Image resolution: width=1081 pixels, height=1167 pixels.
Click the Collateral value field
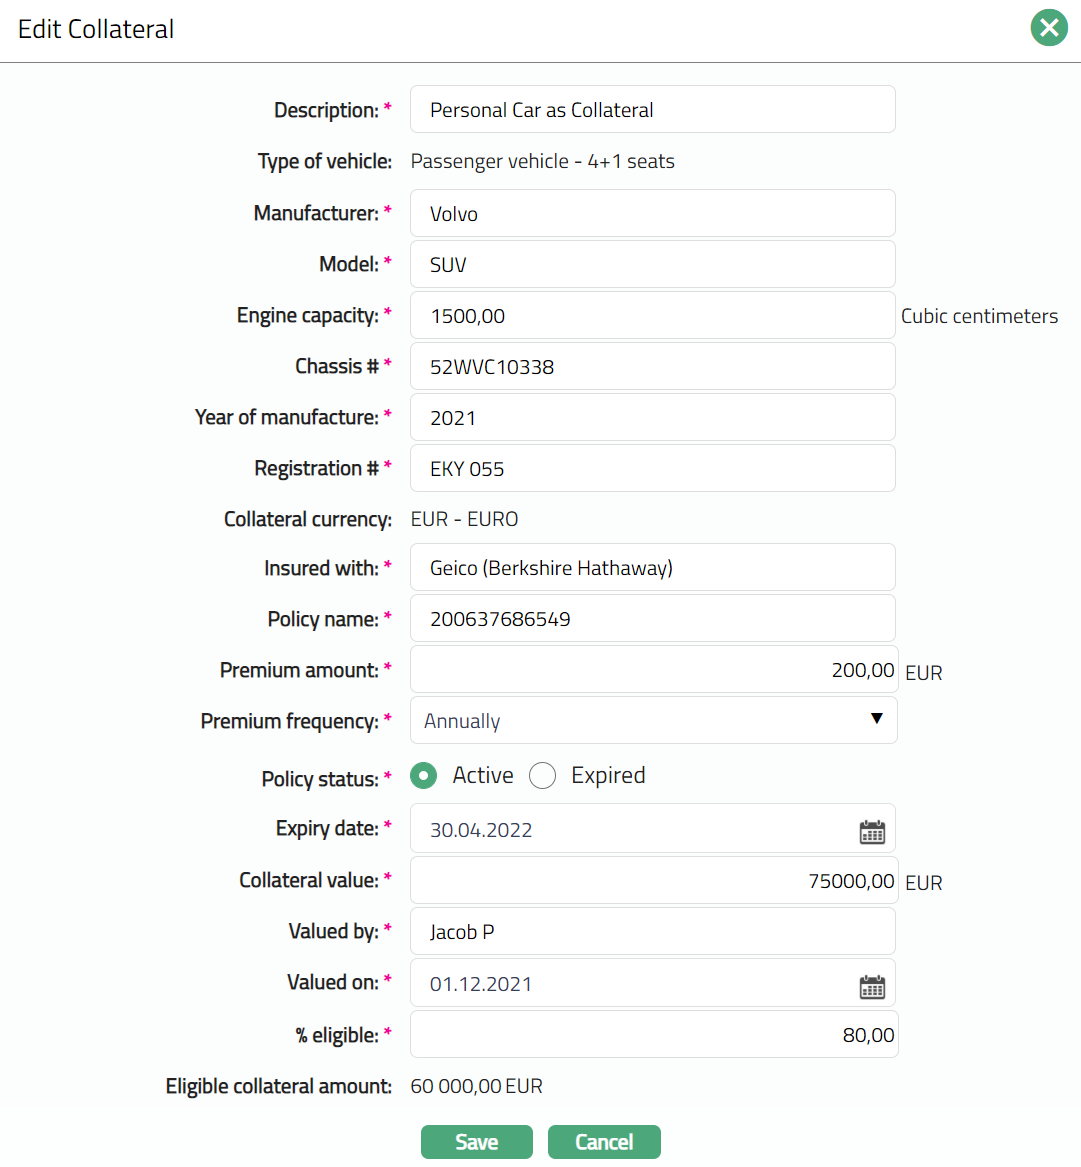point(652,881)
